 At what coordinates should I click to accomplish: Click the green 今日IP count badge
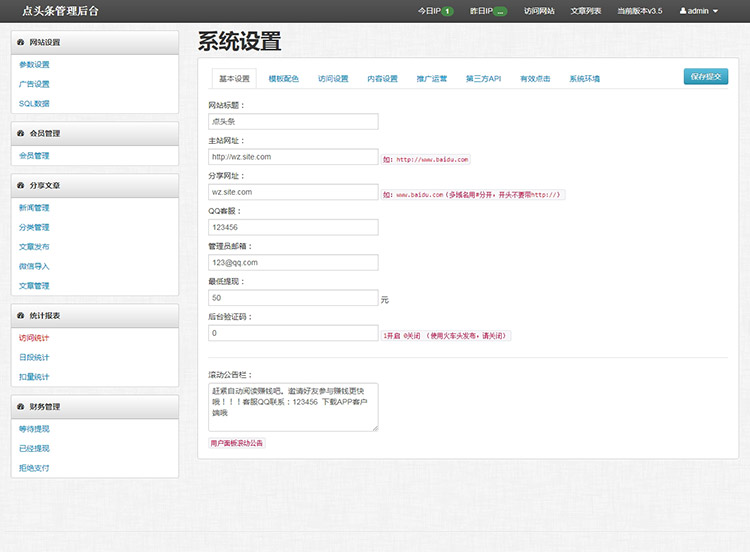(x=447, y=11)
